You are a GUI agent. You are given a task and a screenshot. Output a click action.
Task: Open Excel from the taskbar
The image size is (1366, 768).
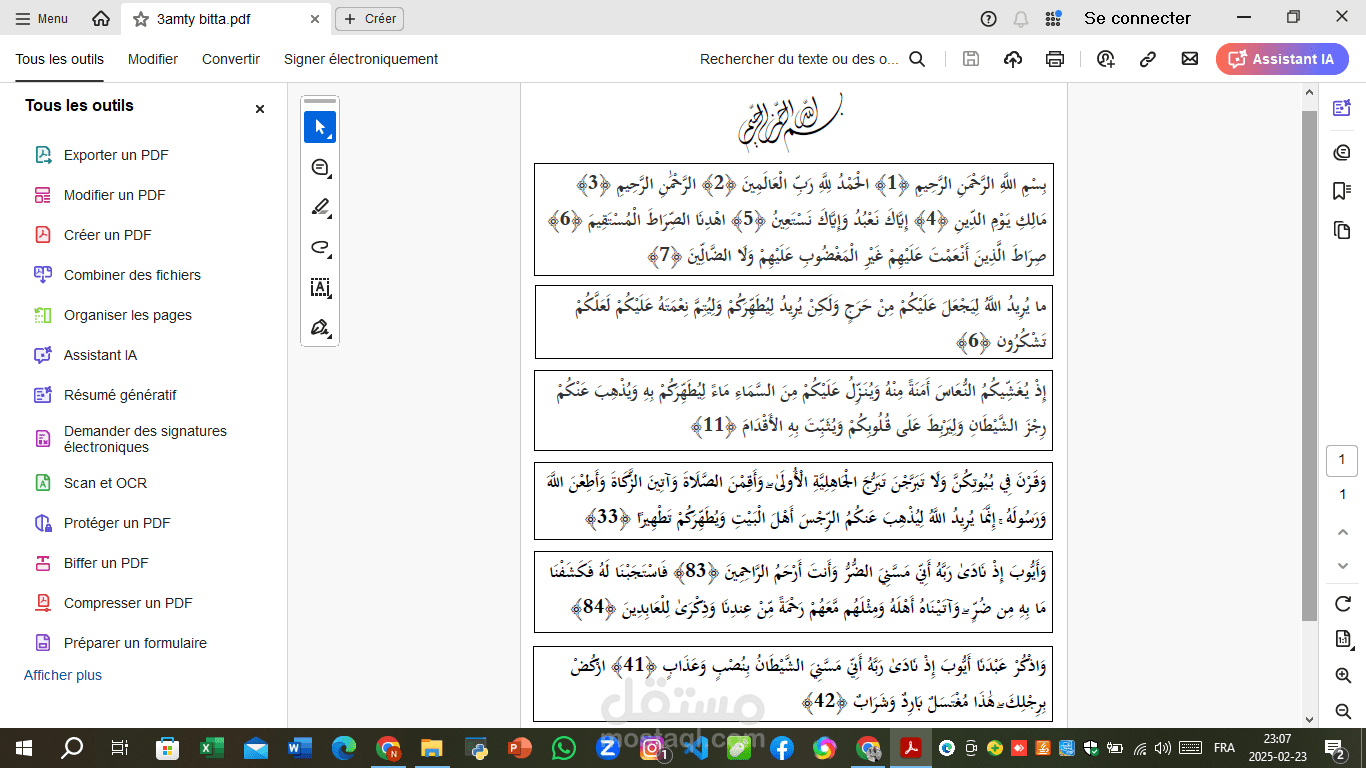tap(212, 748)
